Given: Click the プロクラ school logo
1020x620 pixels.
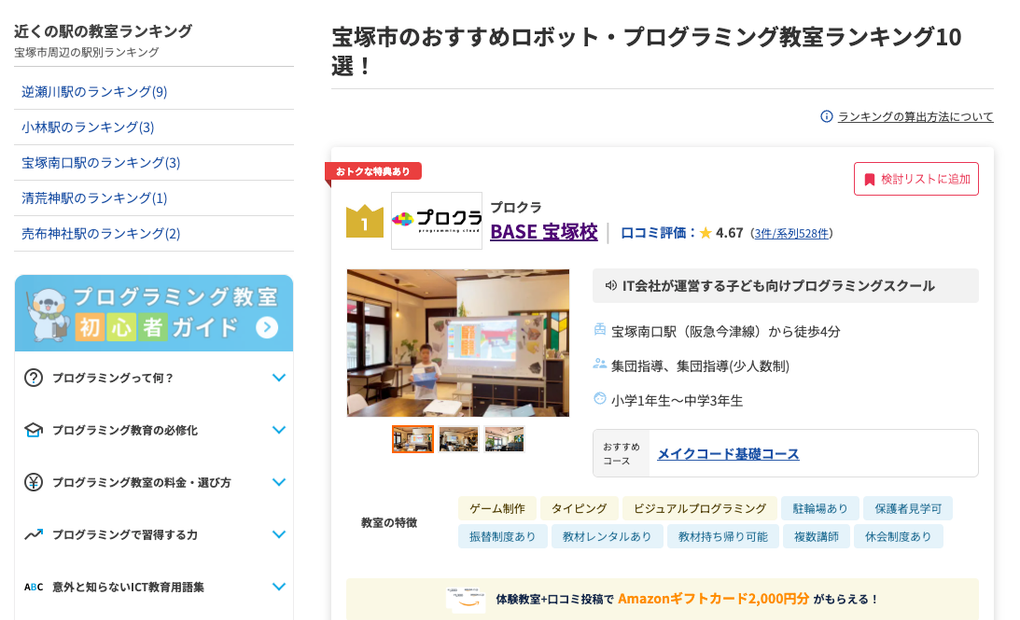Looking at the screenshot, I should 436,221.
